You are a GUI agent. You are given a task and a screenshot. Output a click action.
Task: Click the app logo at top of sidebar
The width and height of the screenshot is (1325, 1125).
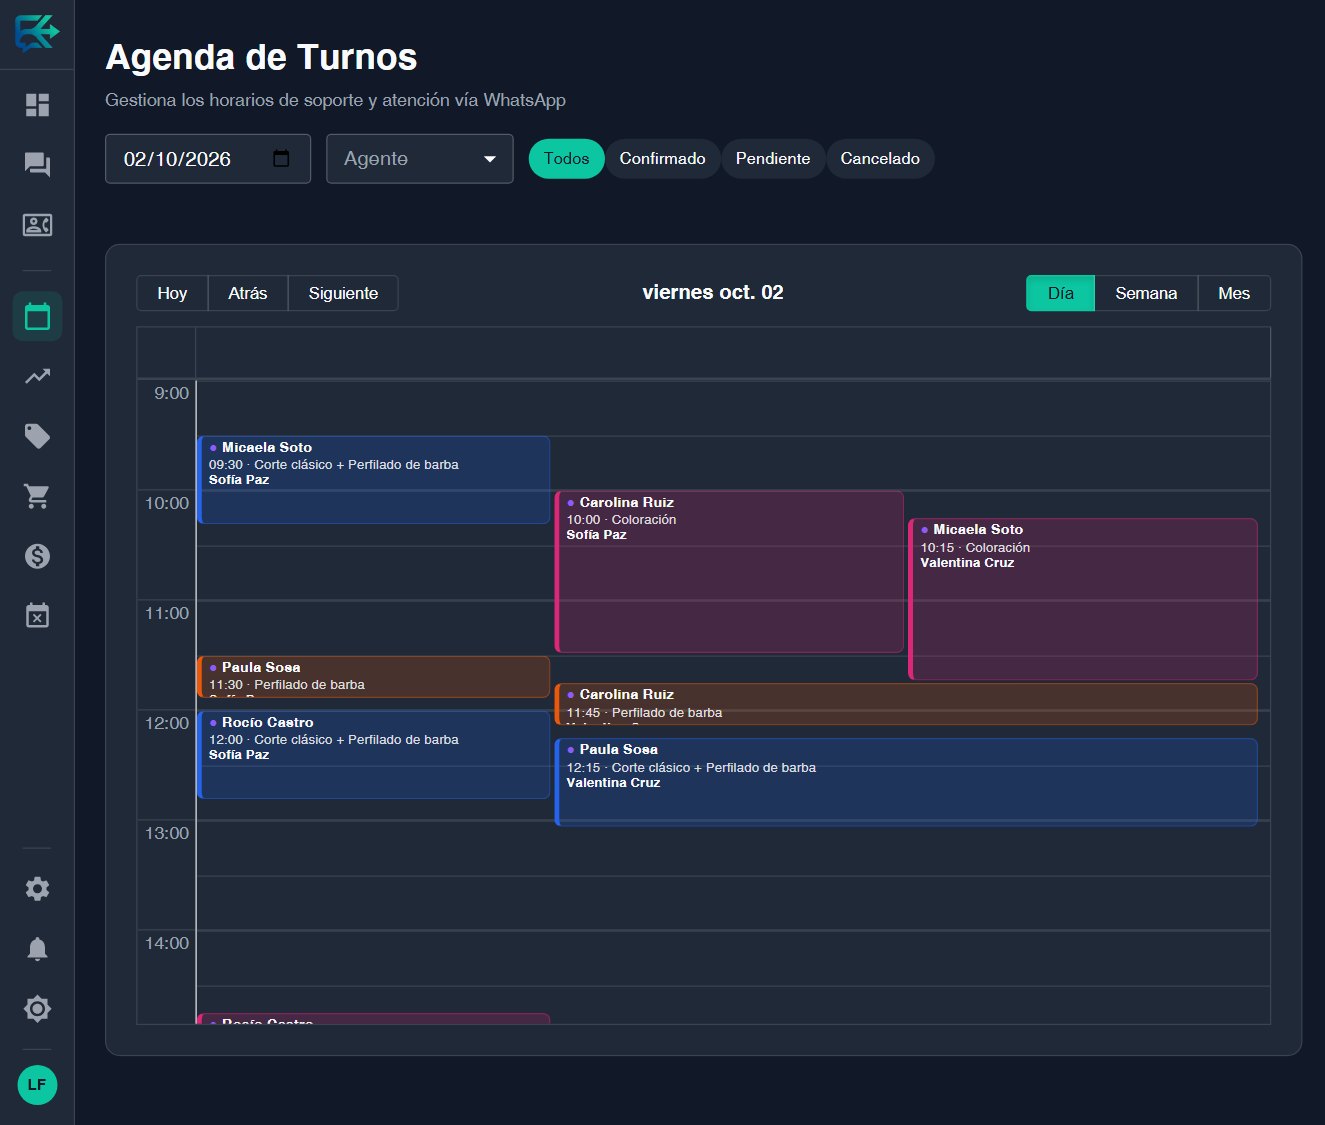pyautogui.click(x=37, y=33)
